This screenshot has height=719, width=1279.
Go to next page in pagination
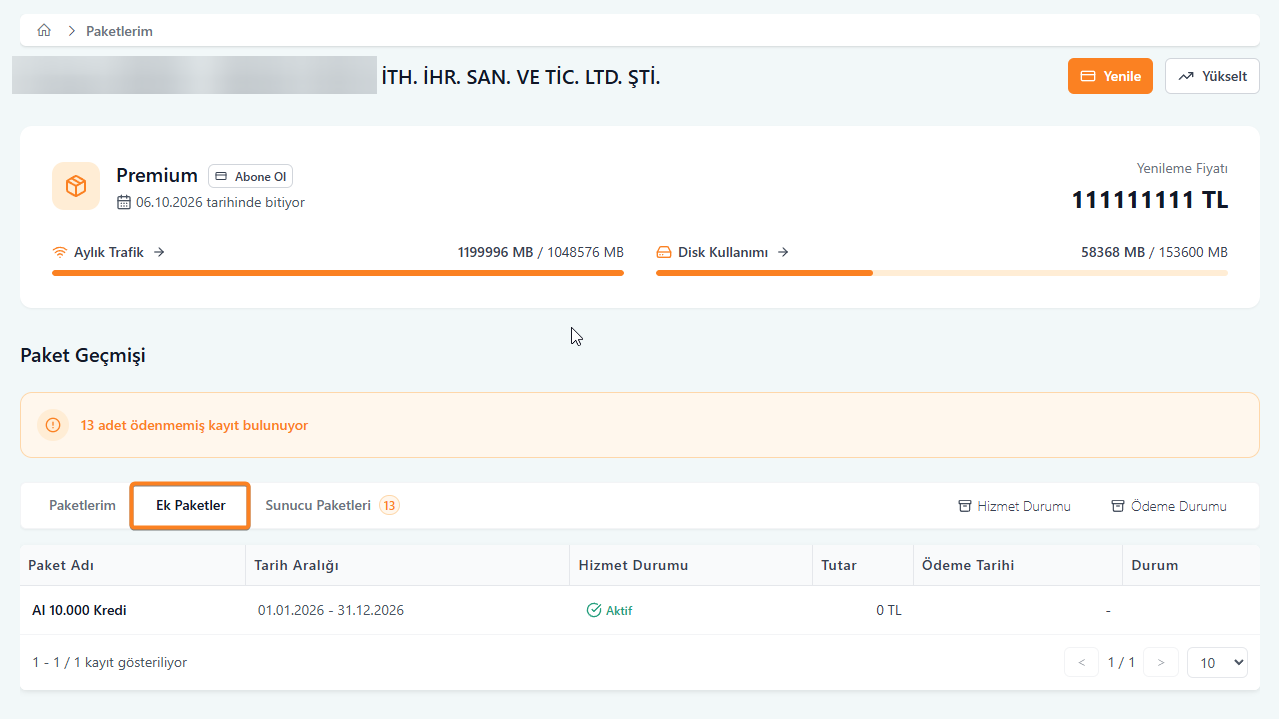coord(1160,663)
